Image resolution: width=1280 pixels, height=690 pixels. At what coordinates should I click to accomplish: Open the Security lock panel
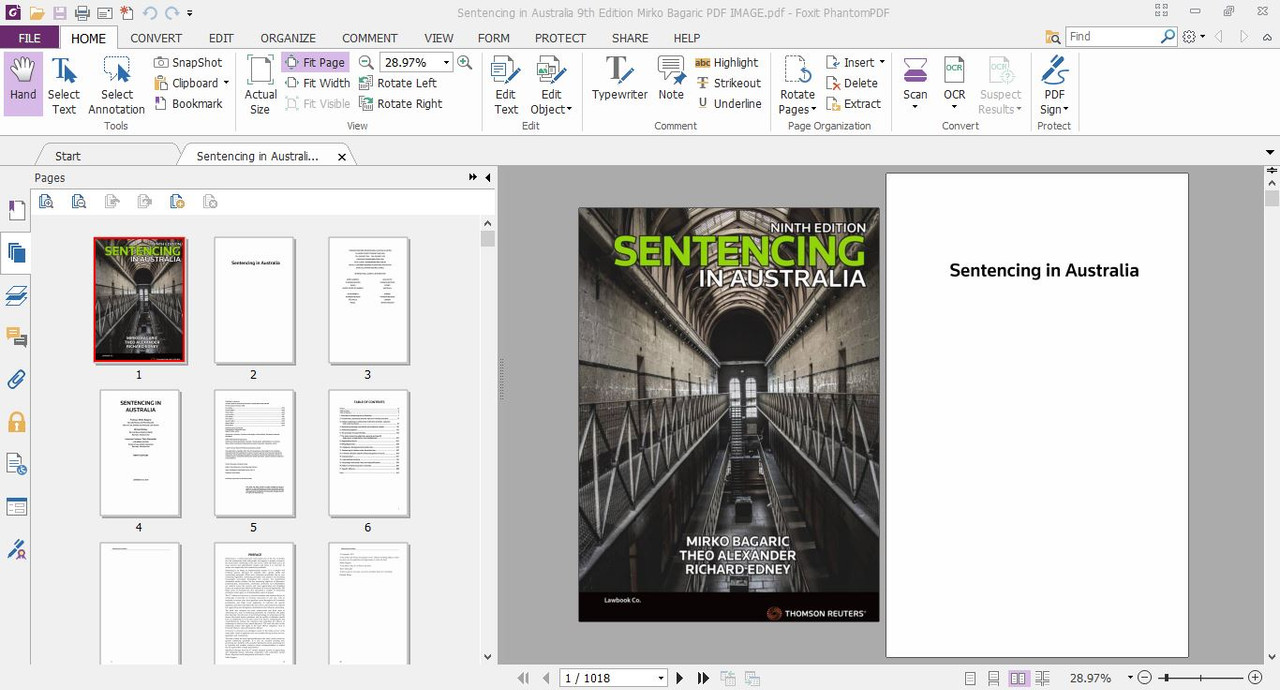tap(16, 422)
